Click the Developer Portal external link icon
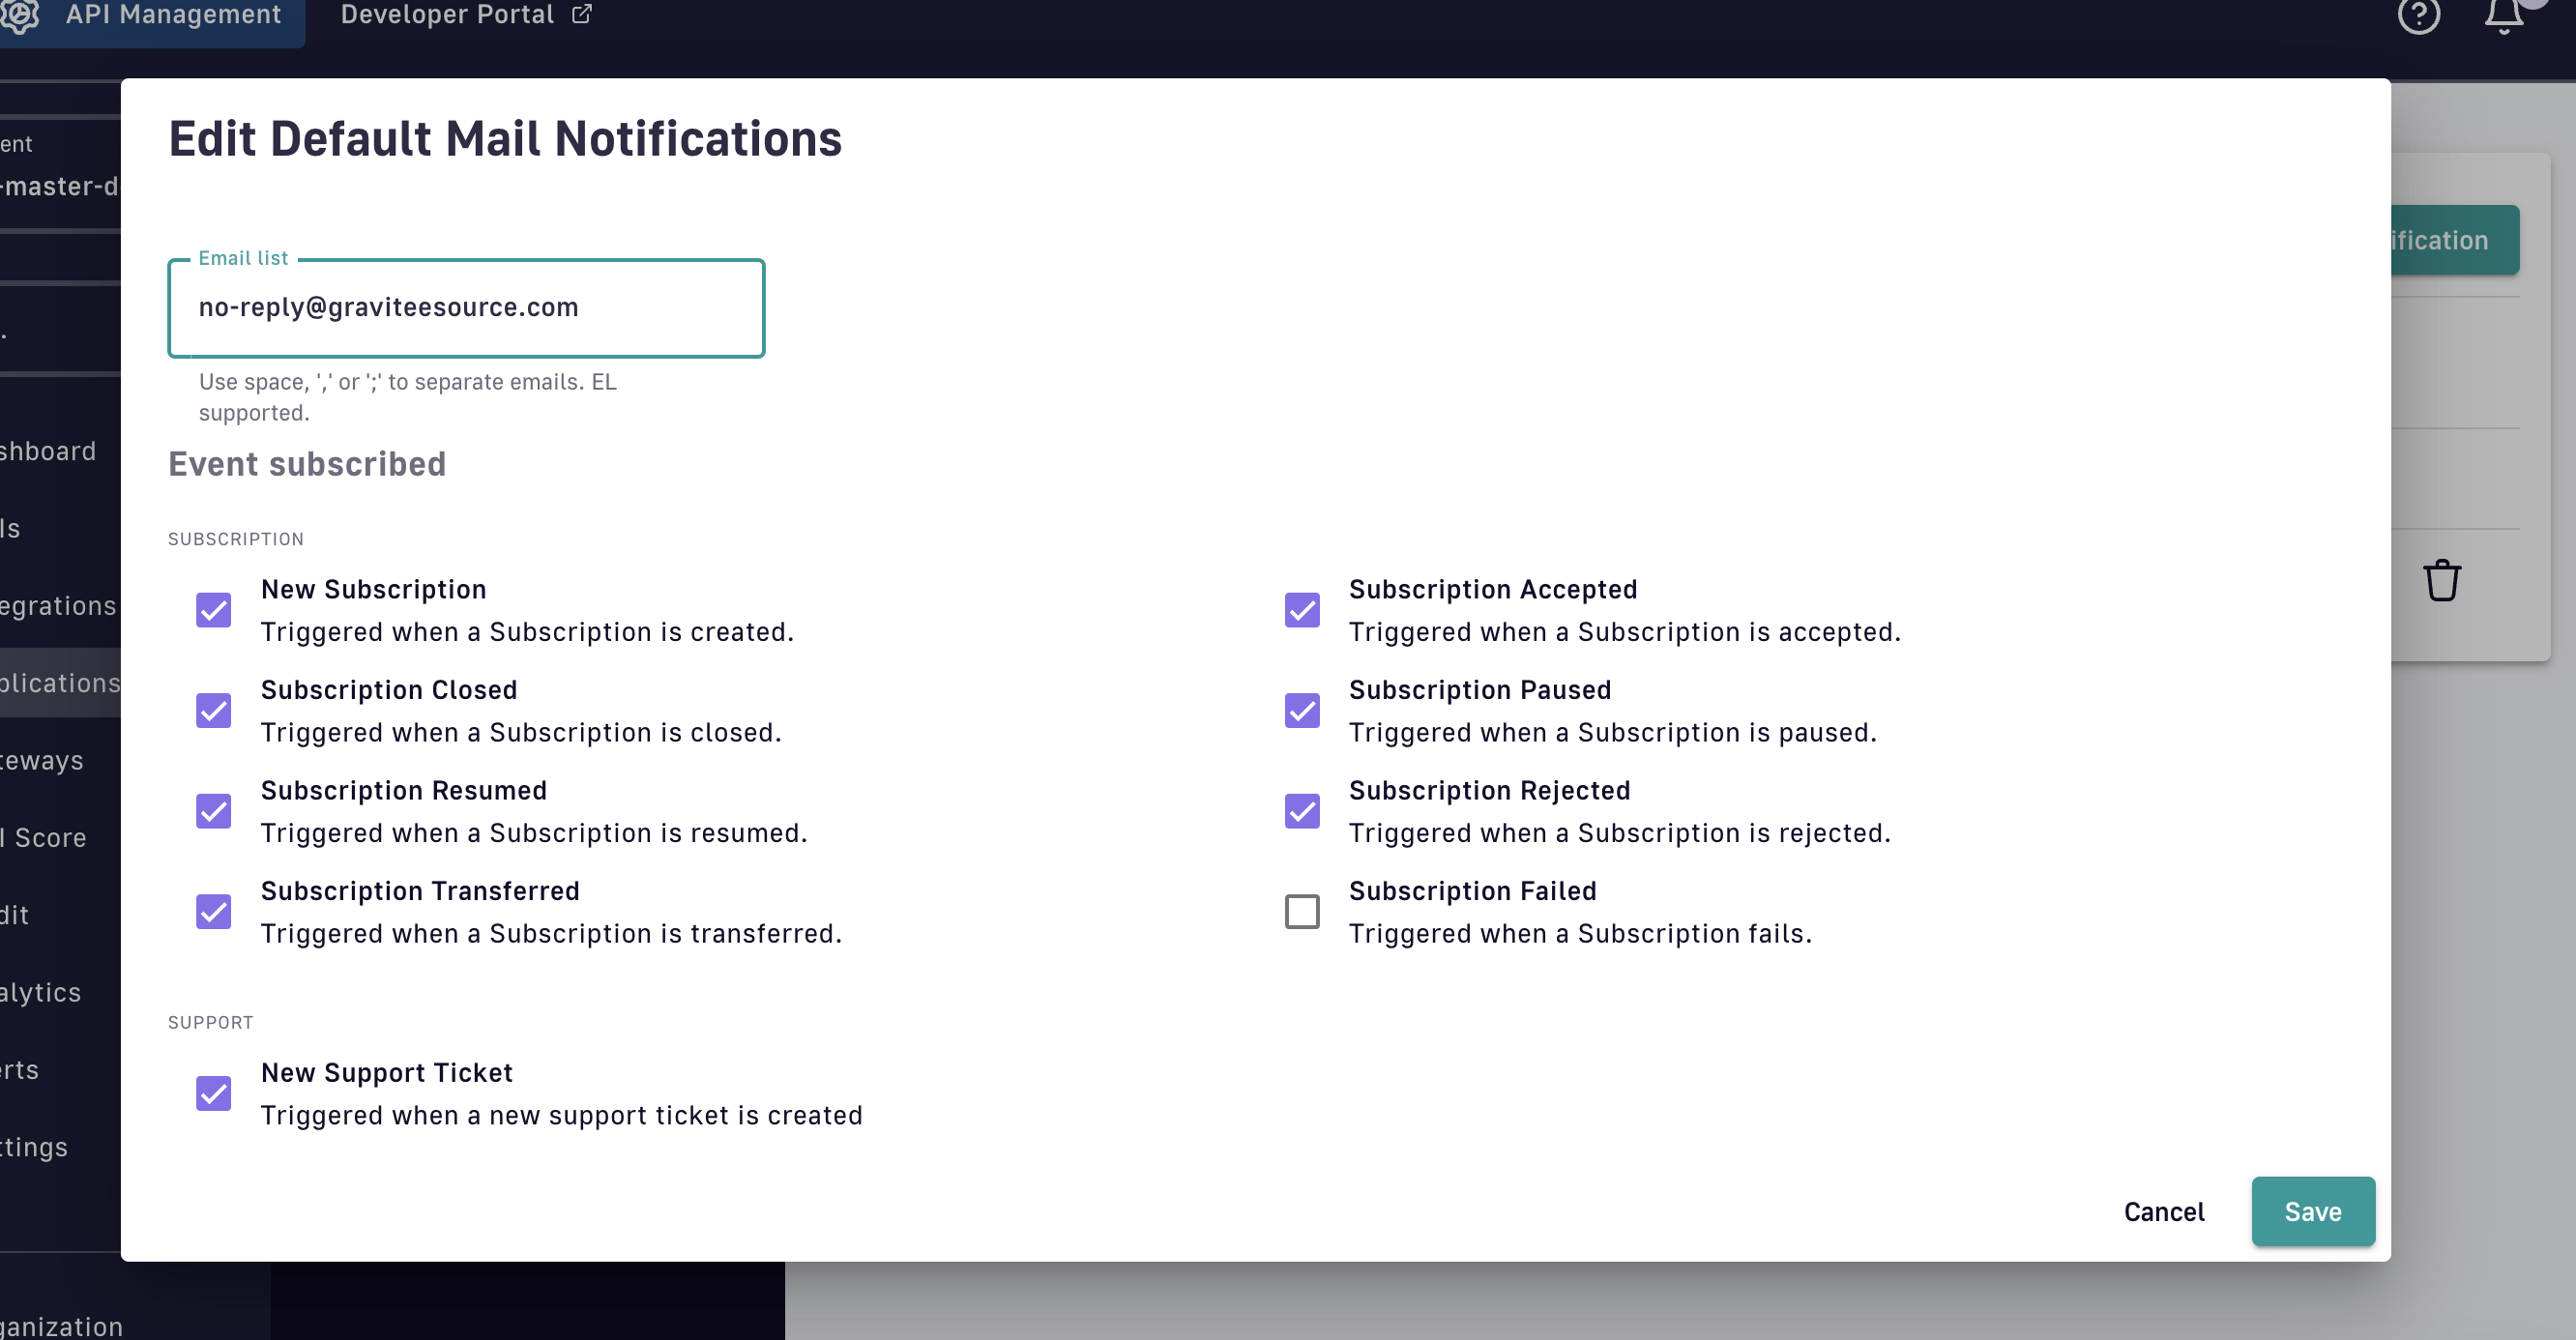Viewport: 2576px width, 1340px height. click(581, 14)
